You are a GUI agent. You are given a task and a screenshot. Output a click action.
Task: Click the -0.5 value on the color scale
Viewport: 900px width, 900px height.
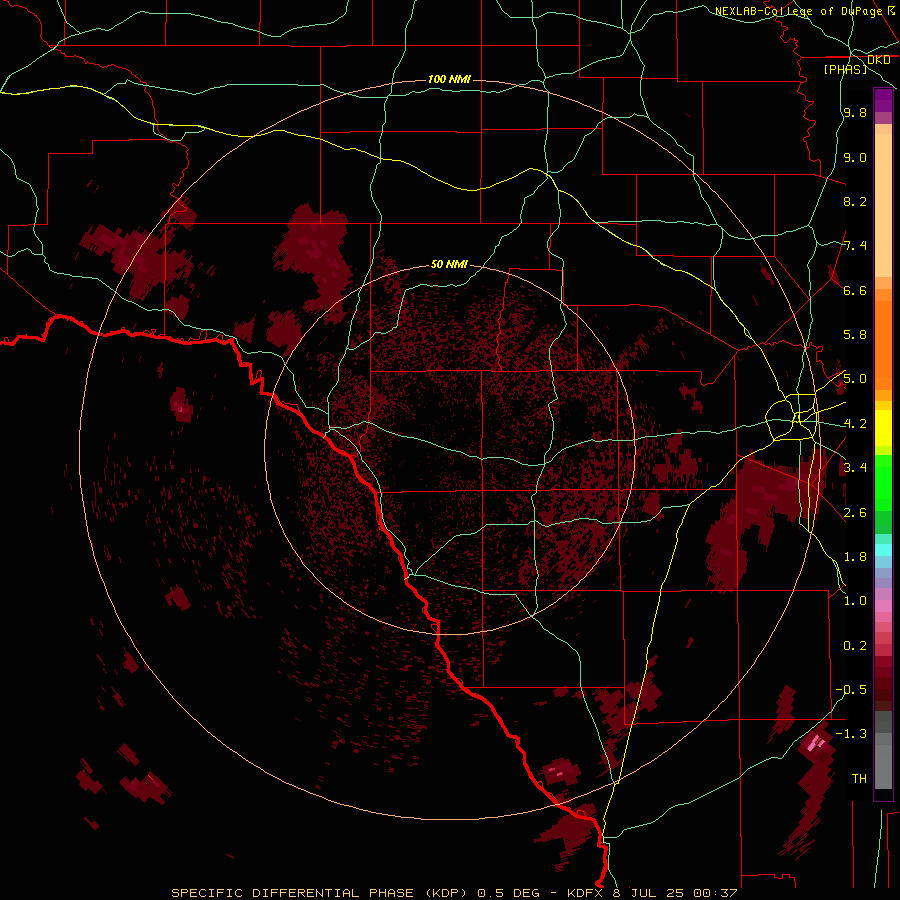[x=851, y=690]
